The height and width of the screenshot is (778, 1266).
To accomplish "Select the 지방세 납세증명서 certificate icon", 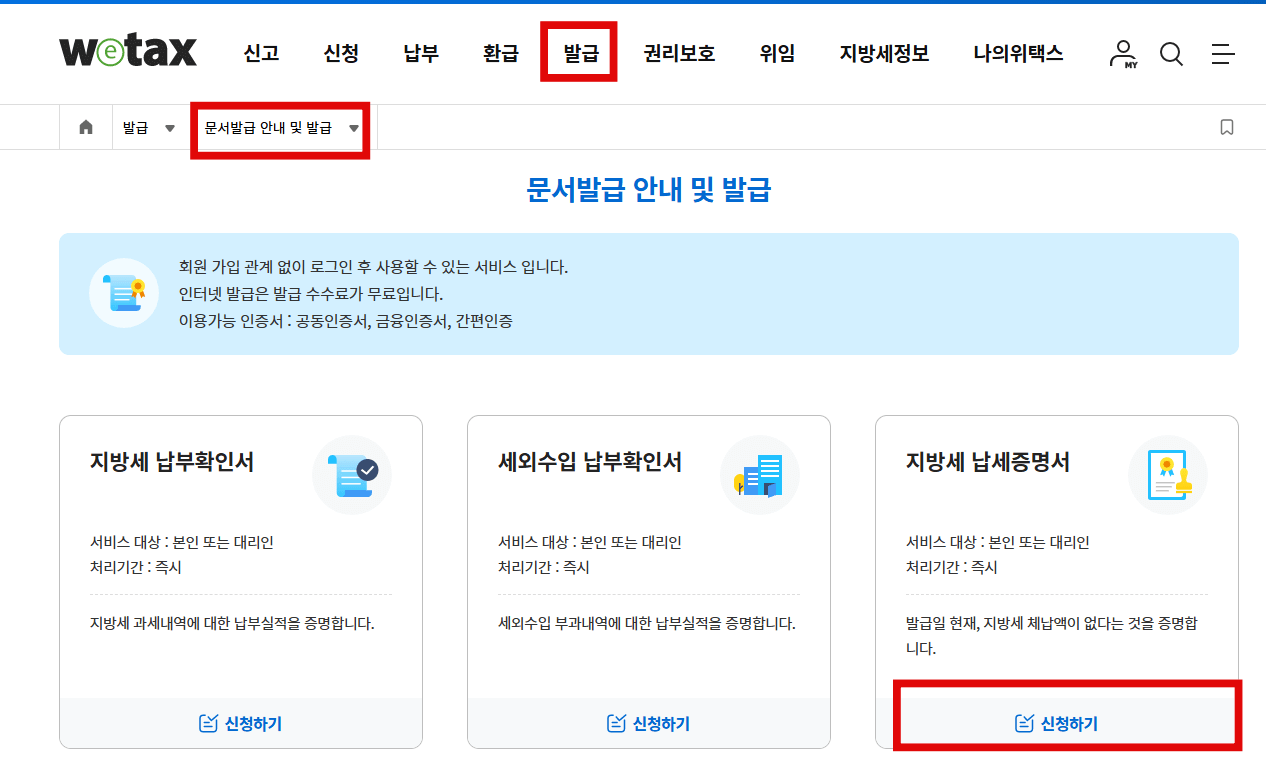I will tap(1168, 474).
